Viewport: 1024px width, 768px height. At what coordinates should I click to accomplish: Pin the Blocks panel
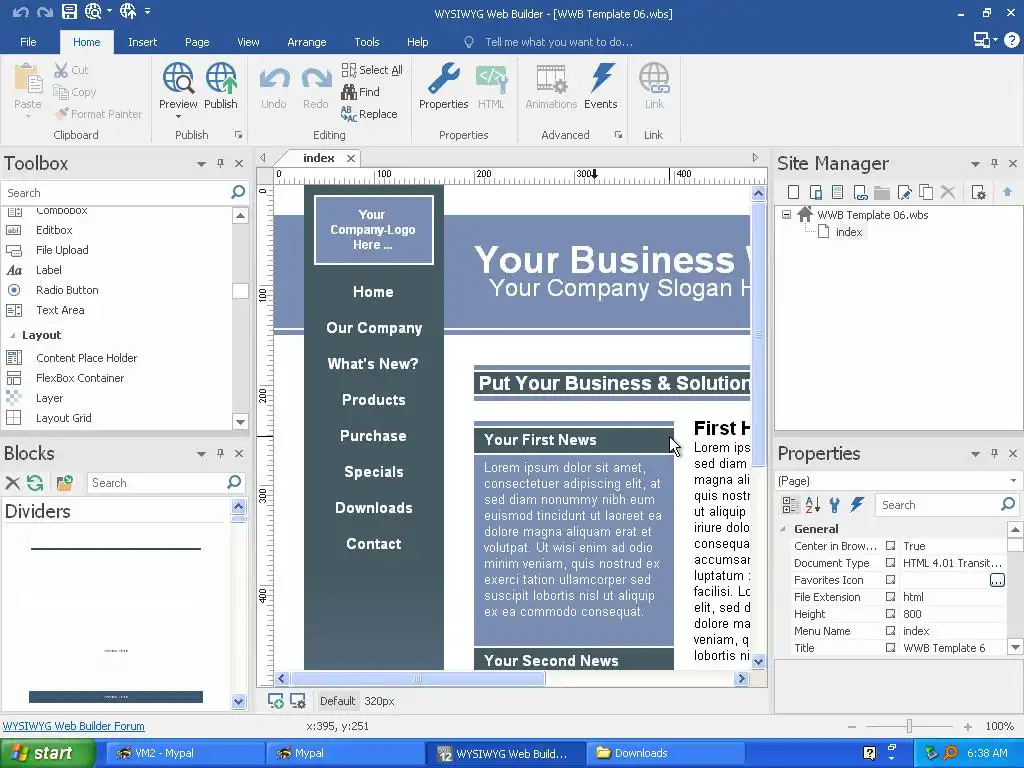220,453
